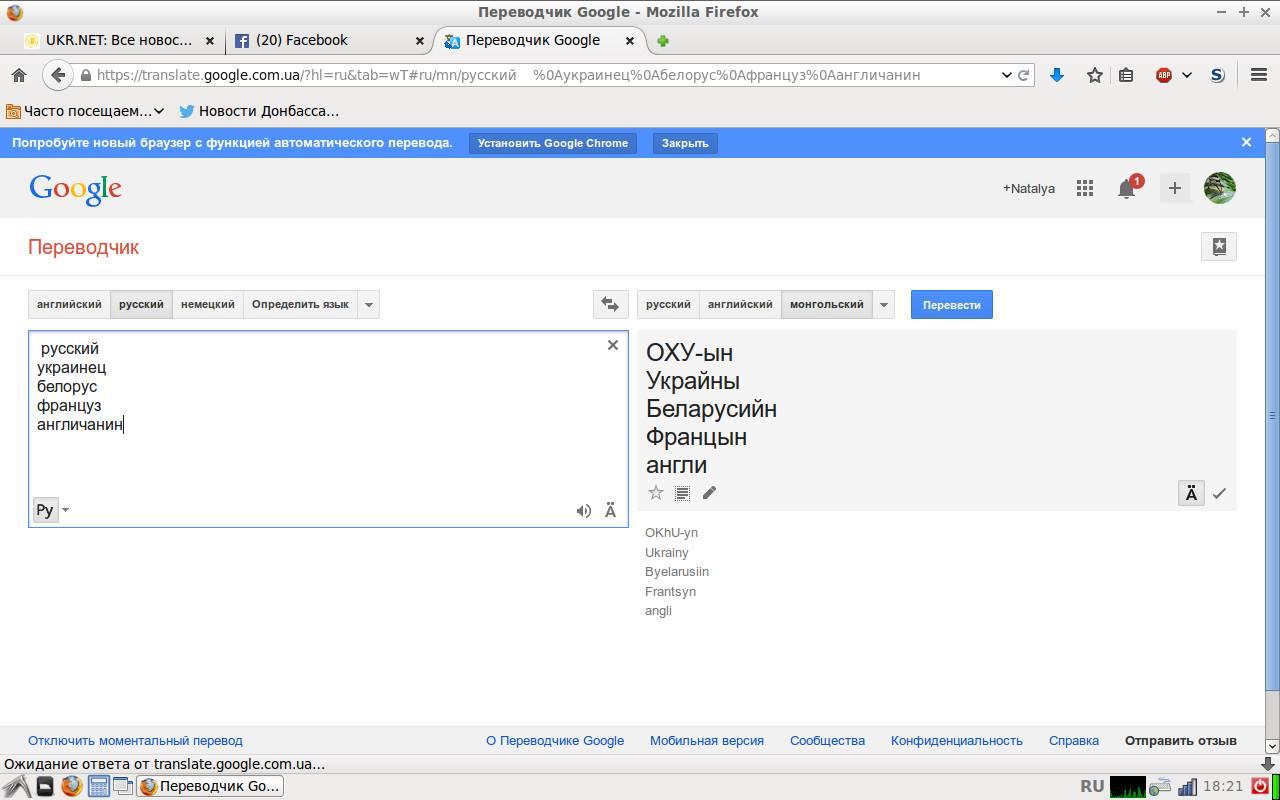Close the blue Chrome promo bar X

pos(1246,142)
